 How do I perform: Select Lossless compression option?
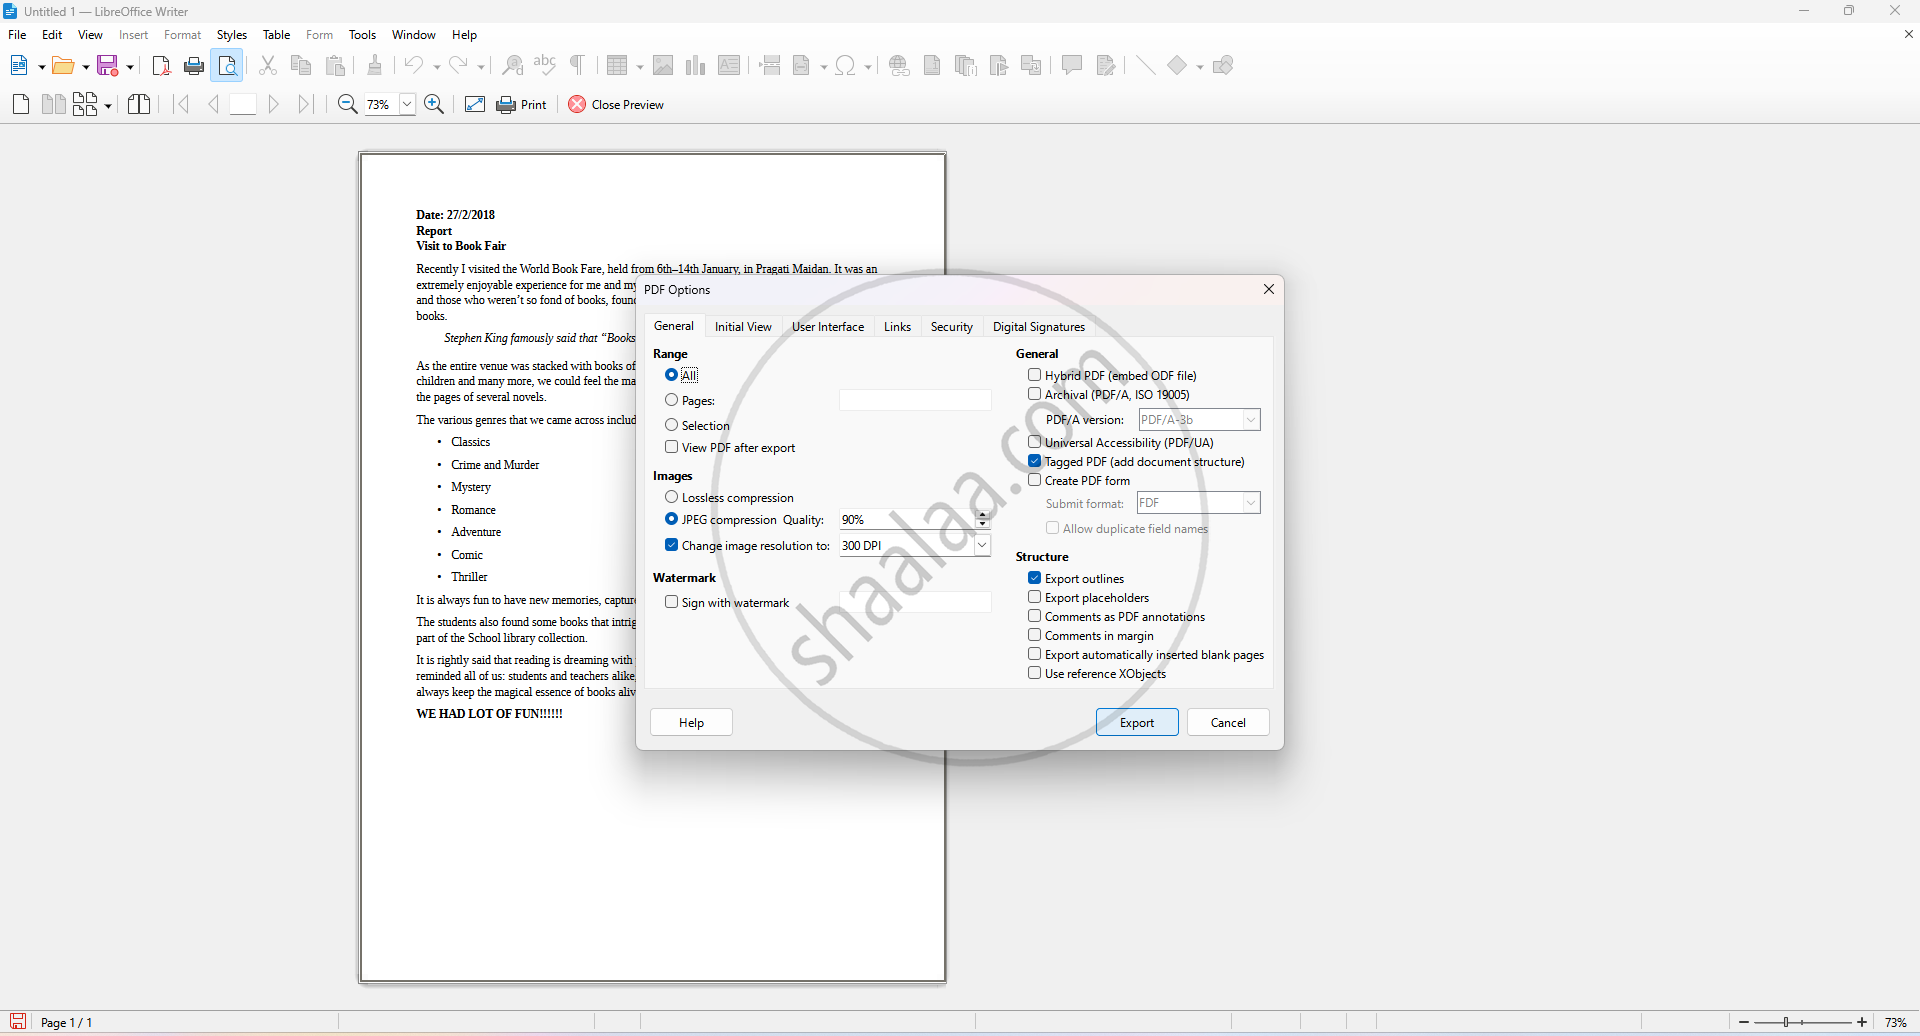(x=672, y=498)
